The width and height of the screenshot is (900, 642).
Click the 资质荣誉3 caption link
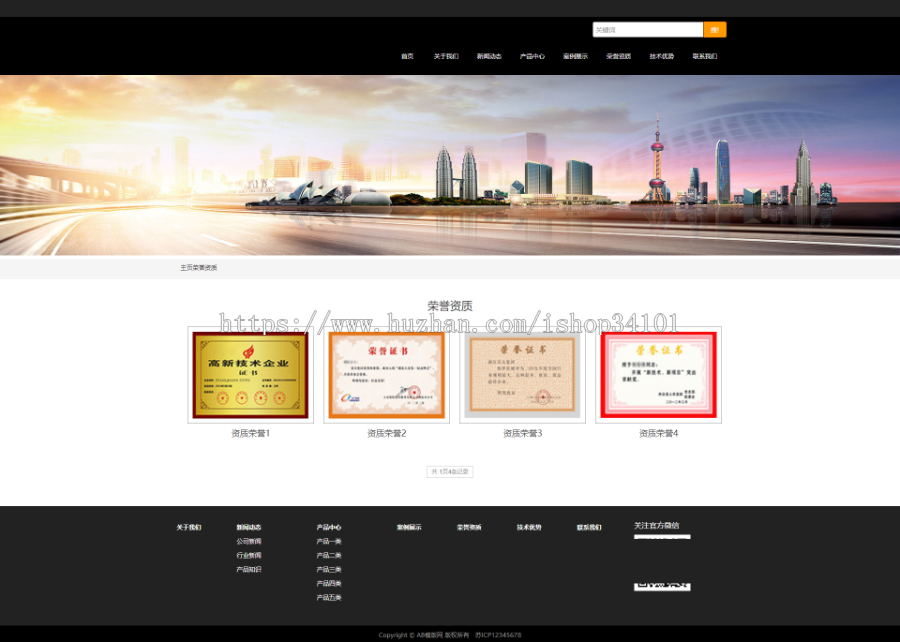coord(522,433)
